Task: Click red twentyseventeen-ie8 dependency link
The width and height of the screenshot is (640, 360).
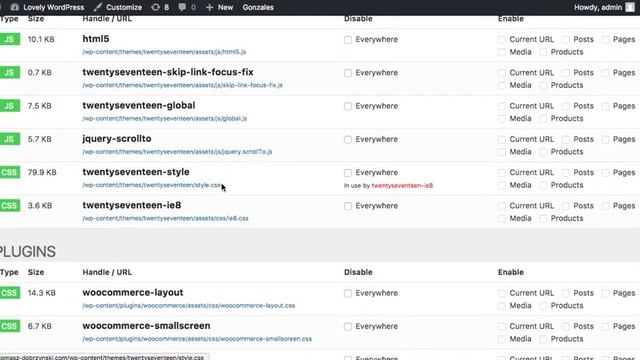Action: coord(402,185)
